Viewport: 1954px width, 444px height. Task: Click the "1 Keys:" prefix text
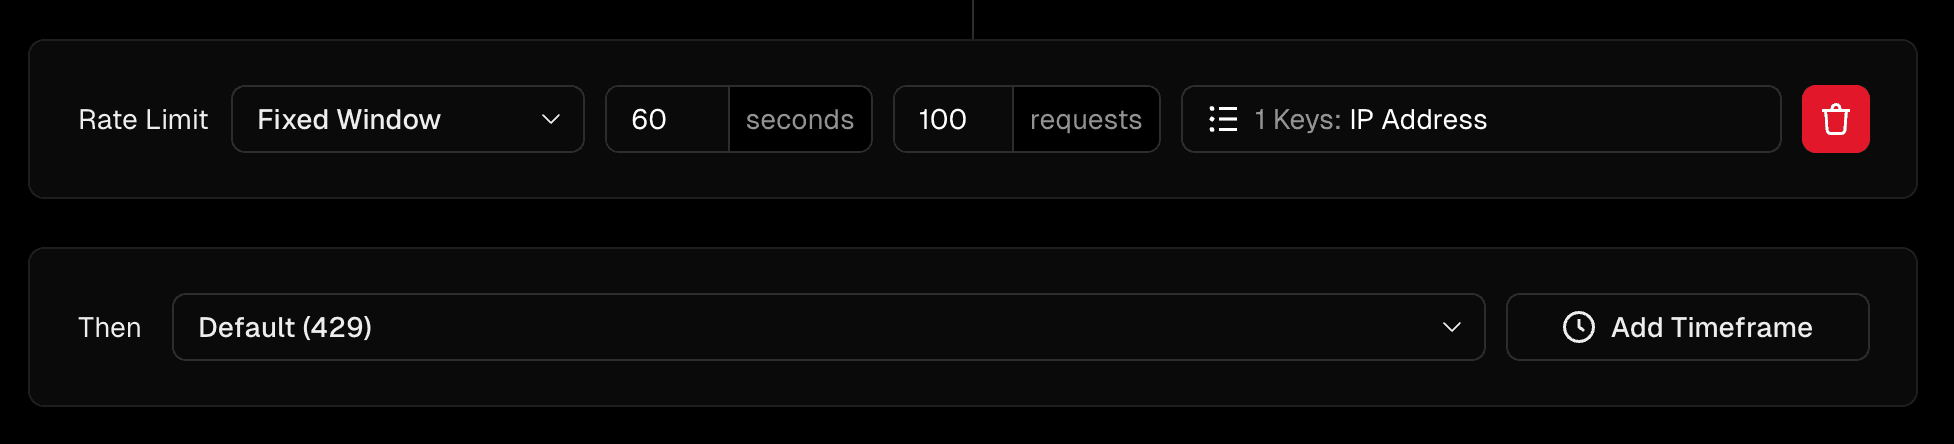(1297, 120)
